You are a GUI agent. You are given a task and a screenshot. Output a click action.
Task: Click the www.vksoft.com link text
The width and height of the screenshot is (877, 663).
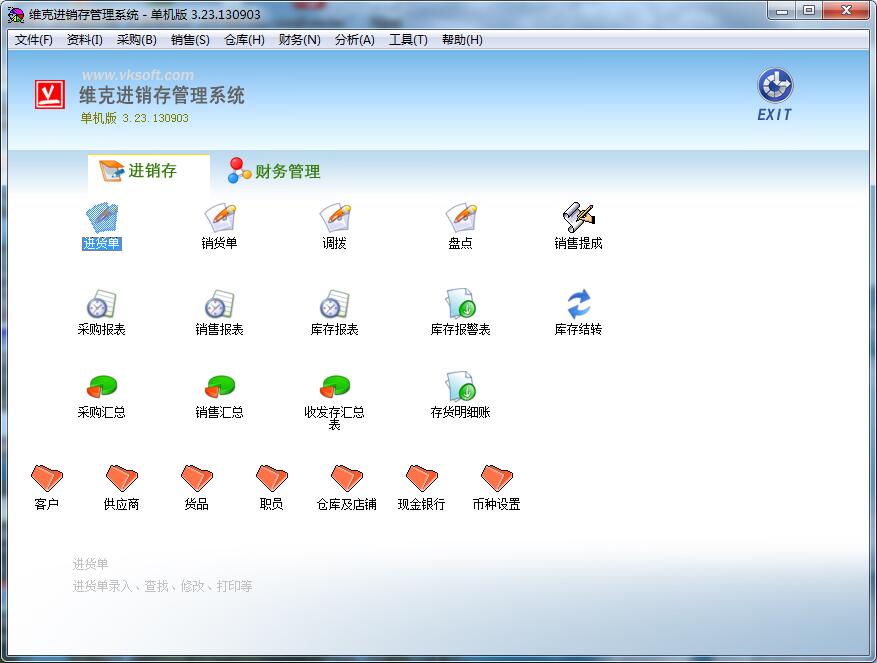pyautogui.click(x=138, y=74)
